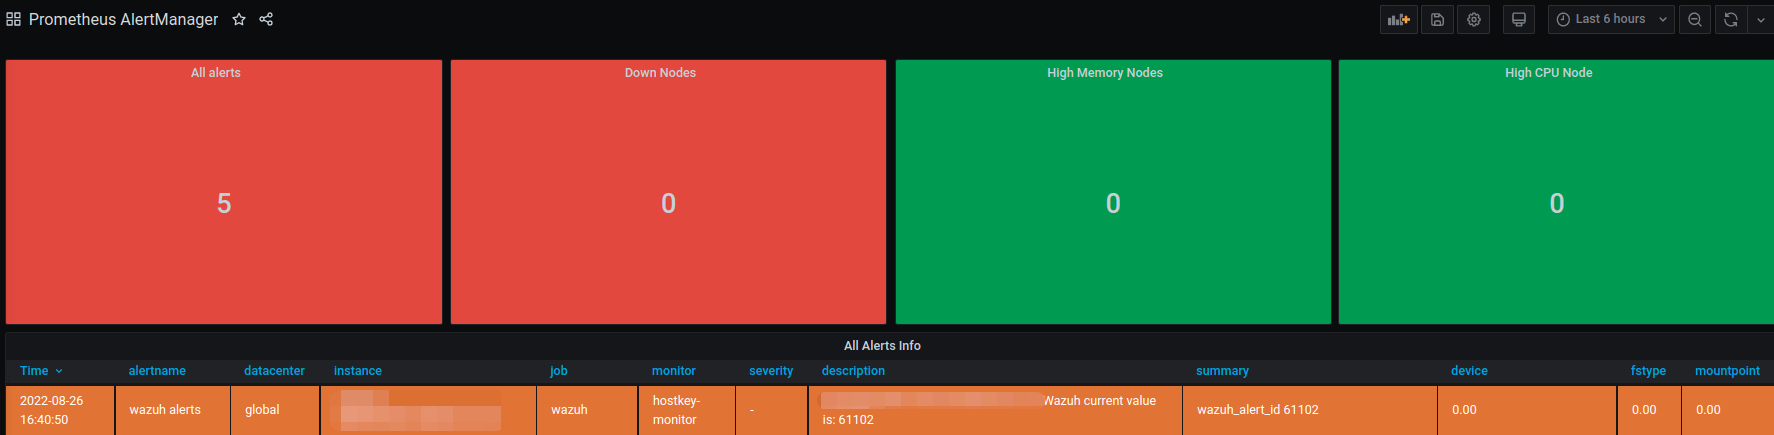Click the All alerts panel title
The height and width of the screenshot is (435, 1774).
[216, 73]
